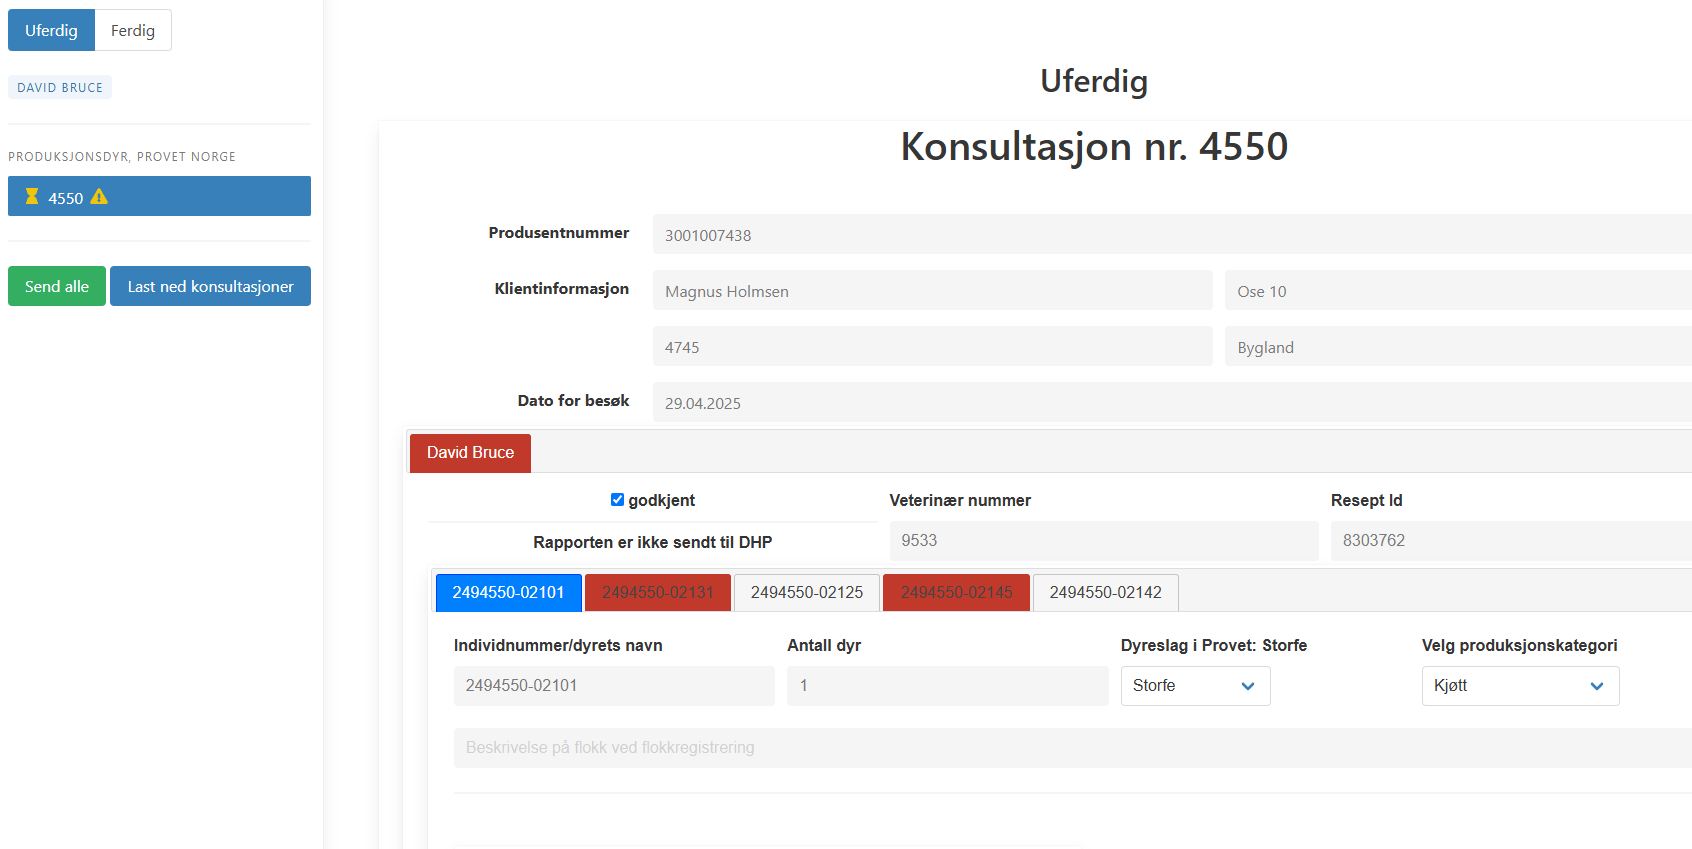
Task: Toggle the godkjent checkbox
Action: click(x=617, y=500)
